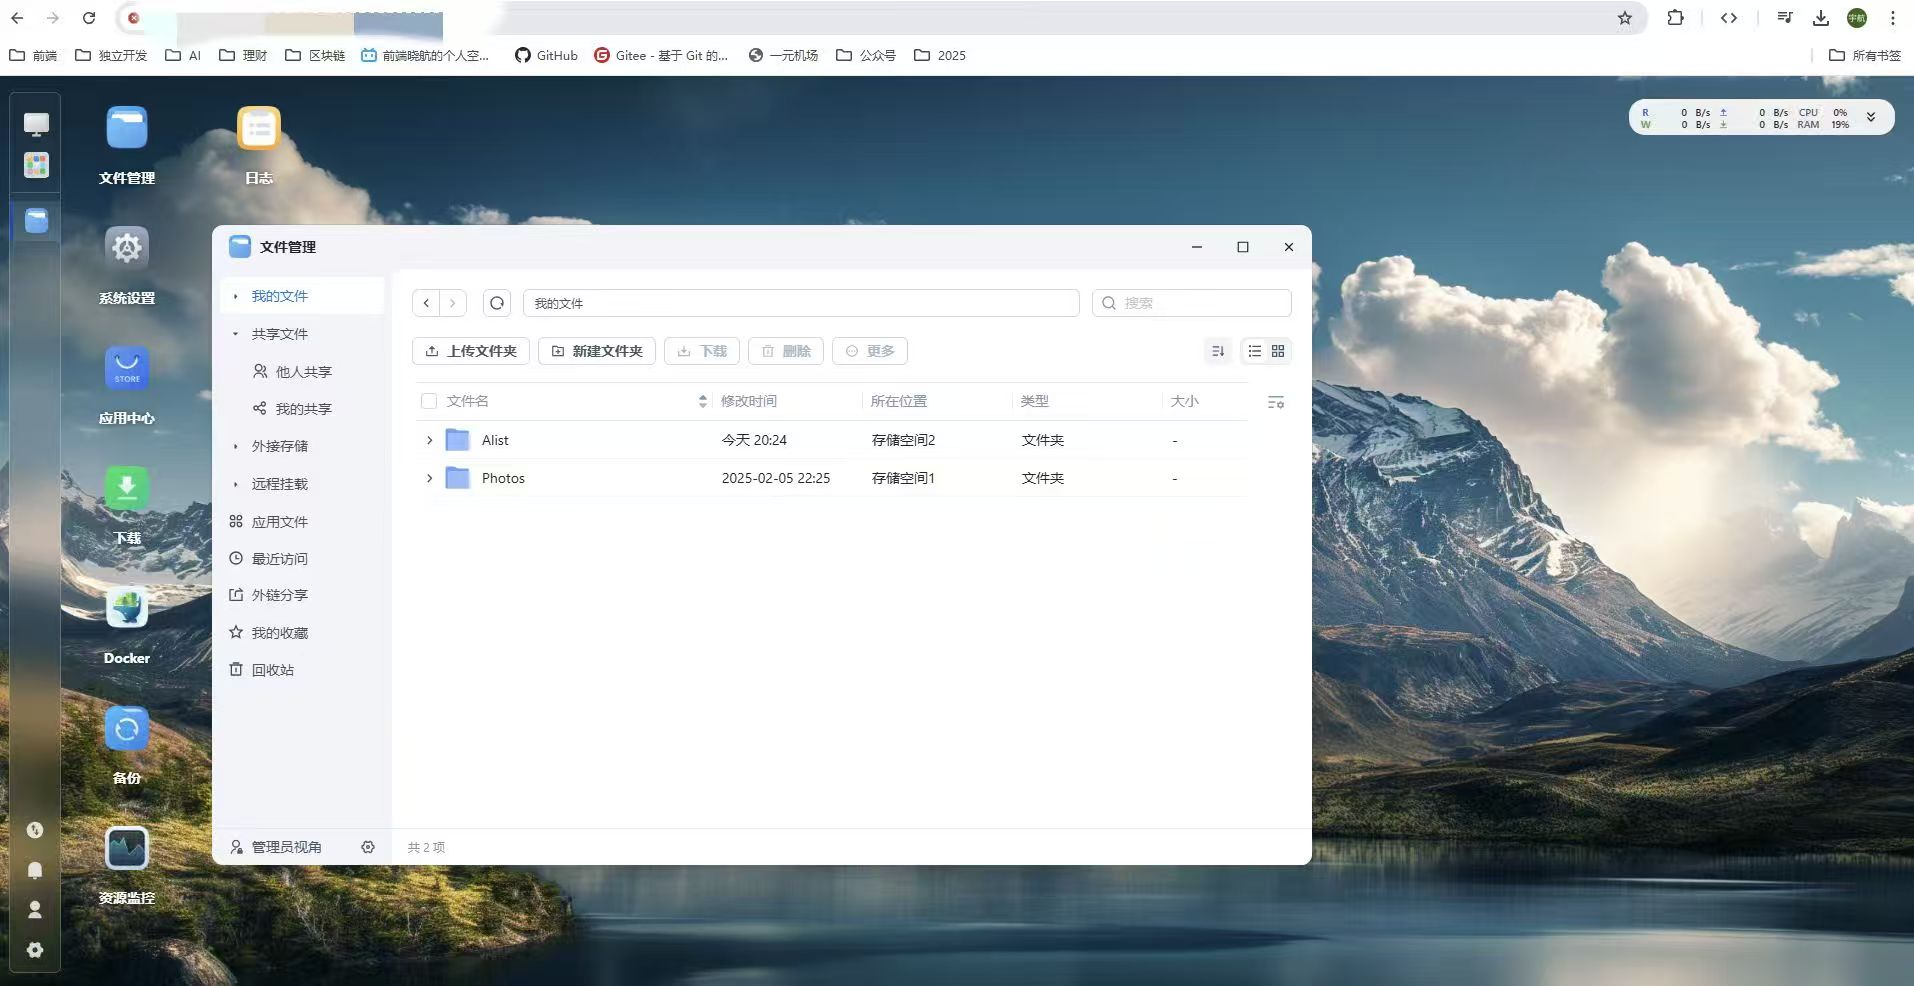Expand the 外接存储 sidebar section
Image resolution: width=1914 pixels, height=986 pixels.
click(x=236, y=446)
